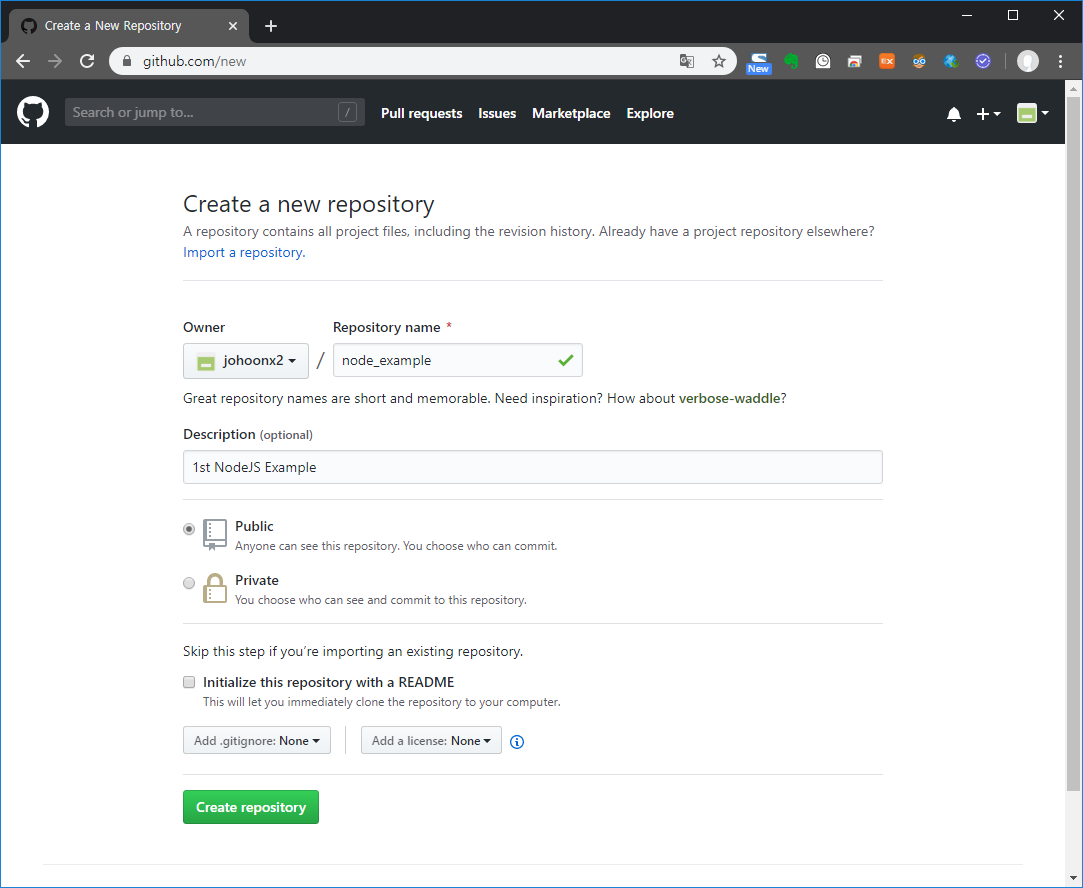Check Initialize this repository with a README
Image resolution: width=1083 pixels, height=888 pixels.
[x=189, y=682]
